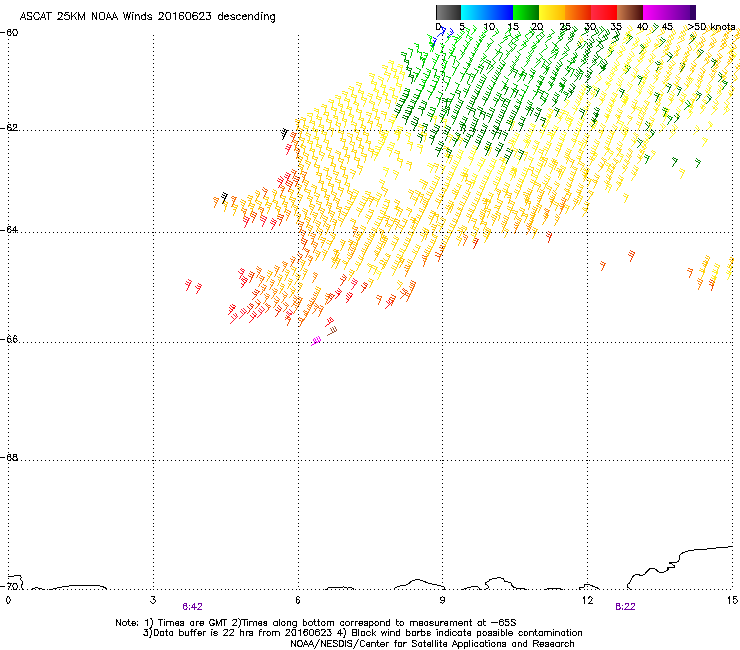Click the 'NOAA/NESDIS/Center for Satellite Applications' credit line
Viewport: 740px width, 650px height.
[x=432, y=644]
